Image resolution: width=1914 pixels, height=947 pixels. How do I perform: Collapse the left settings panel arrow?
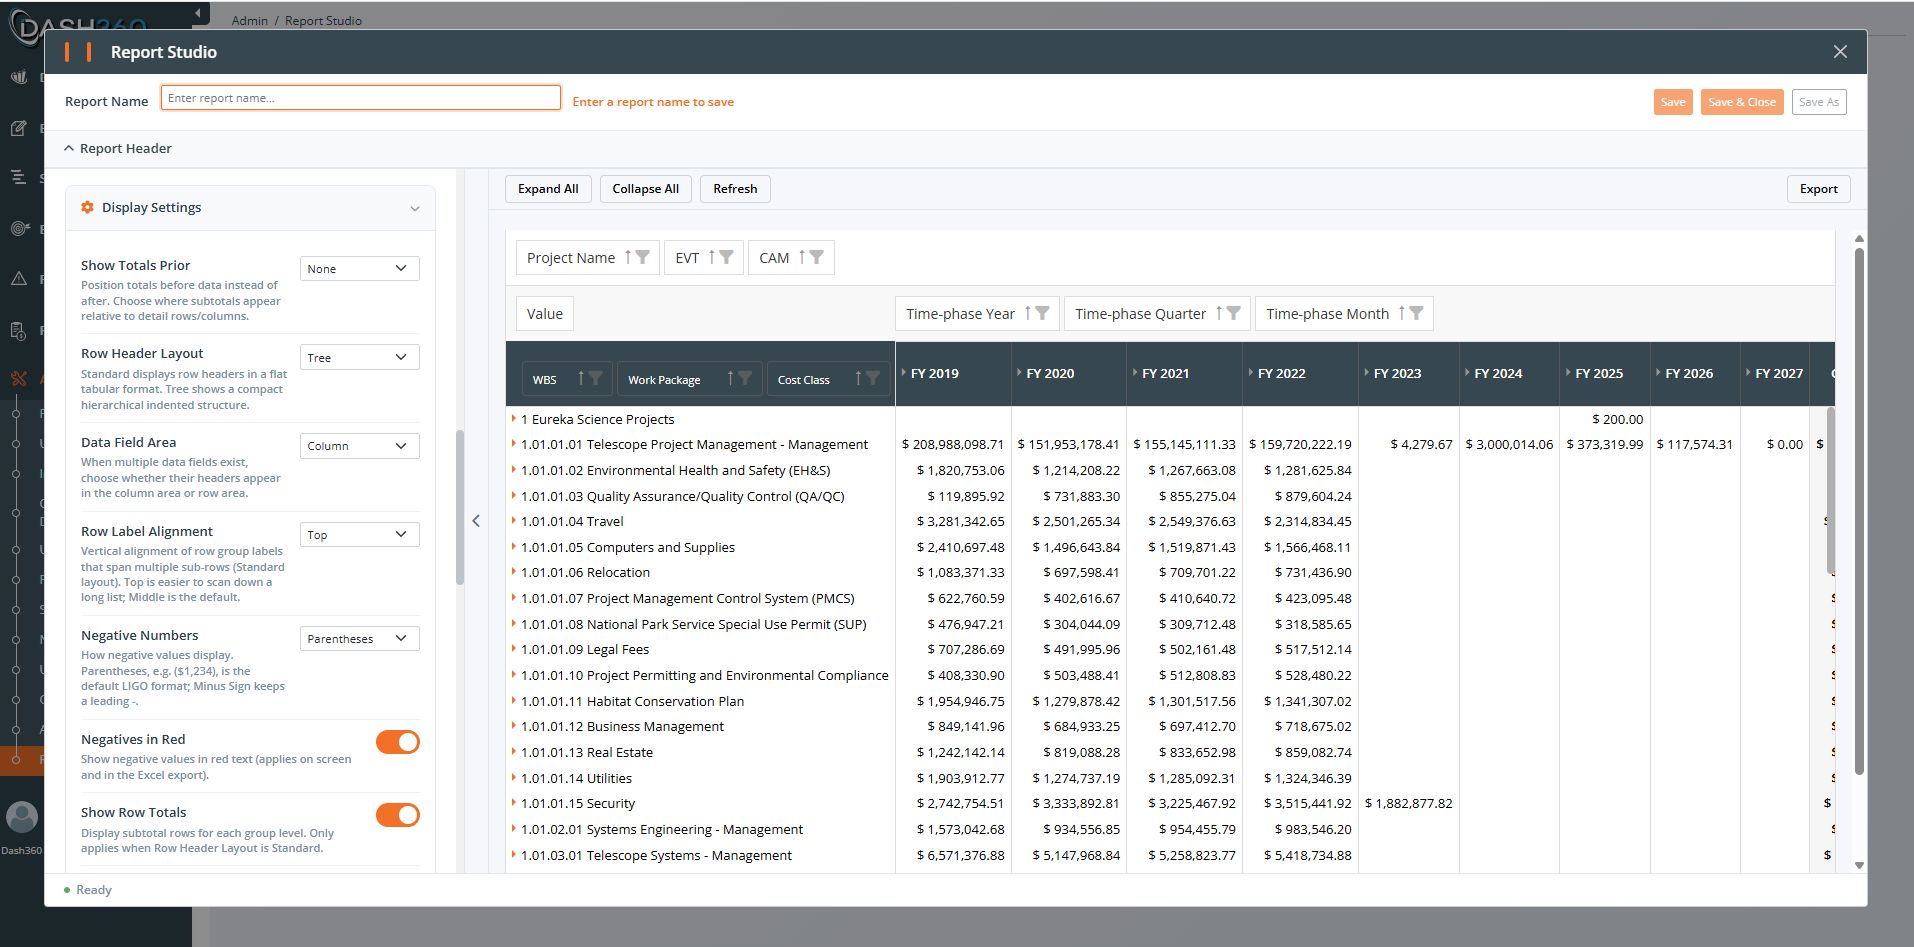(x=476, y=521)
